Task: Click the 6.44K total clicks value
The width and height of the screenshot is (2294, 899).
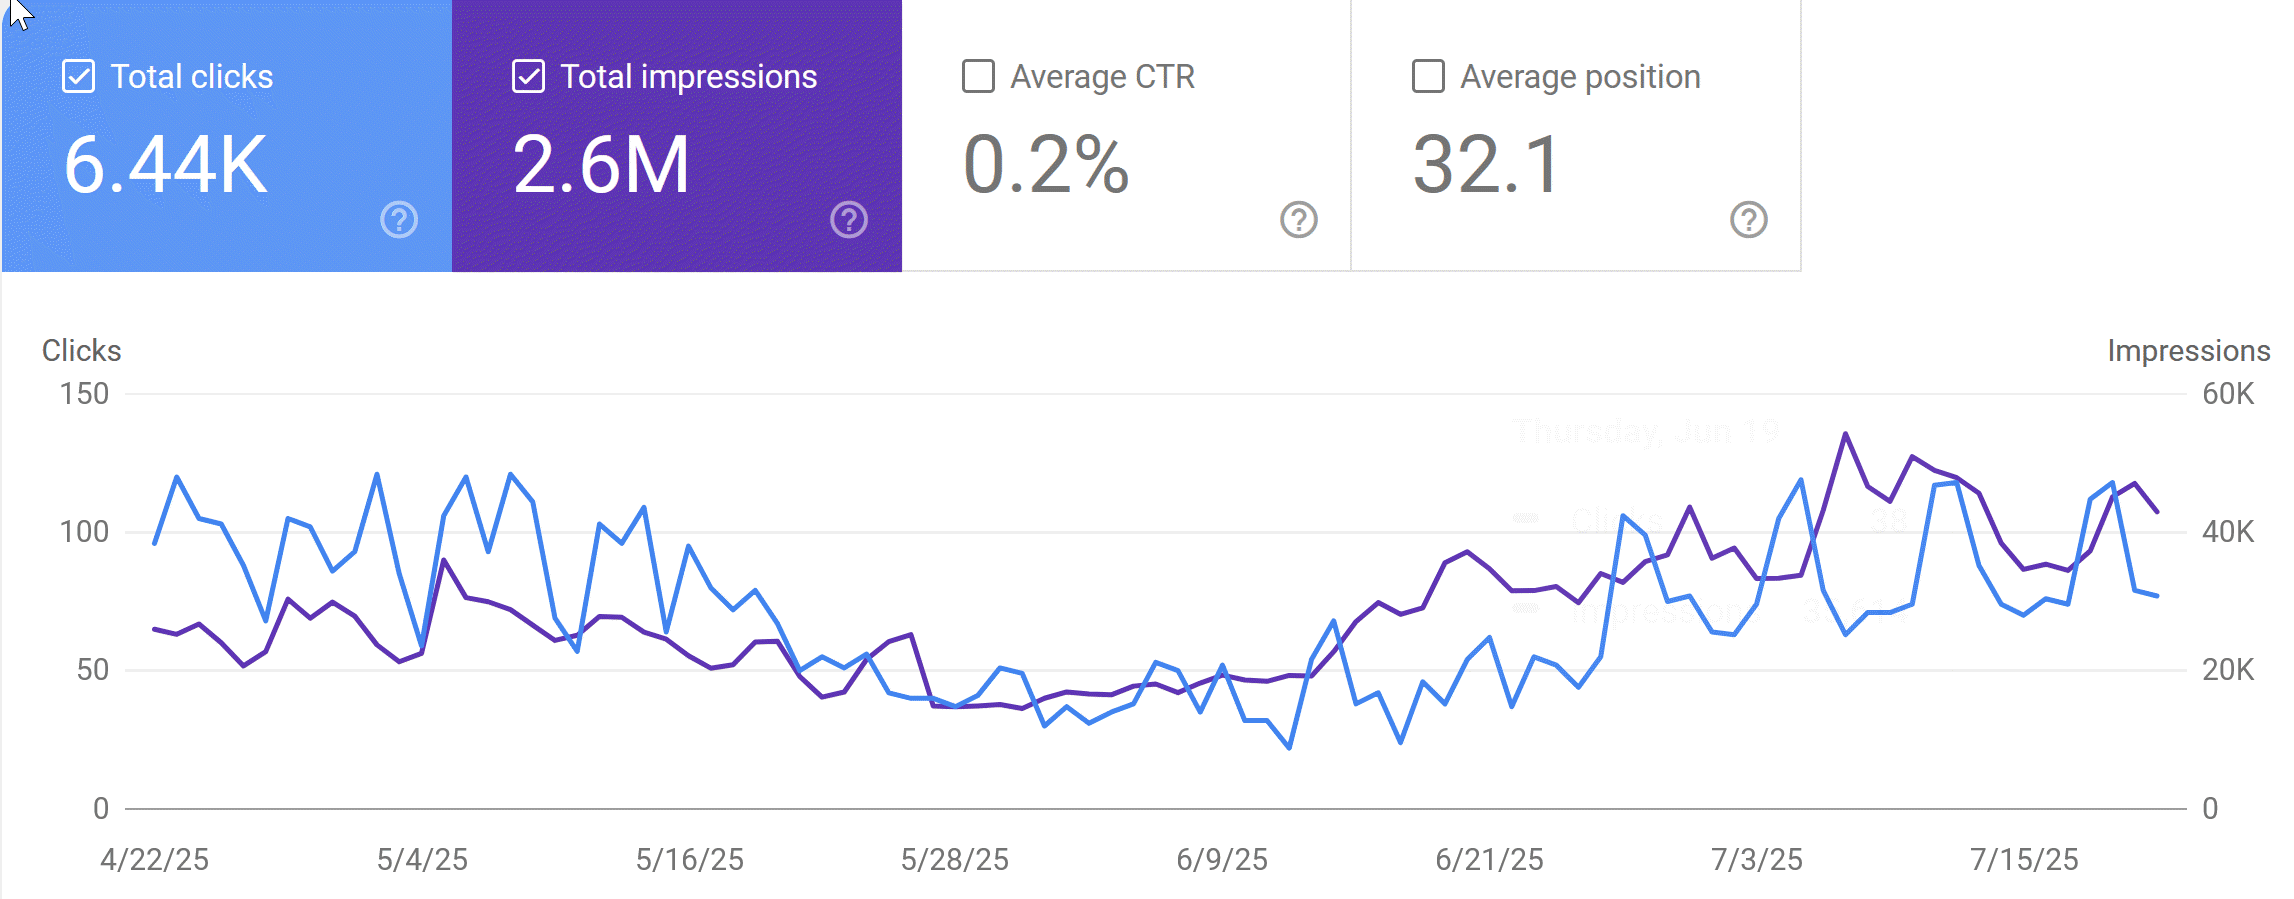Action: (x=166, y=165)
